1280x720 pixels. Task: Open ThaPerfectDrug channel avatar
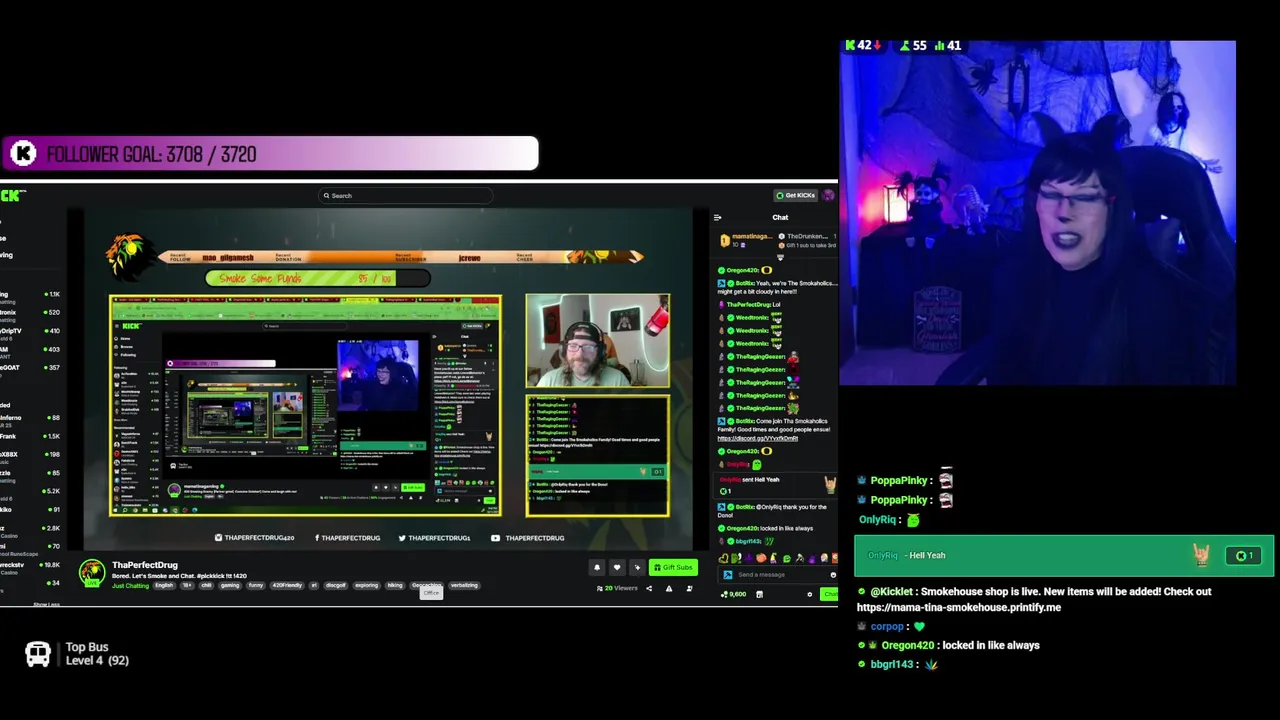pos(92,572)
